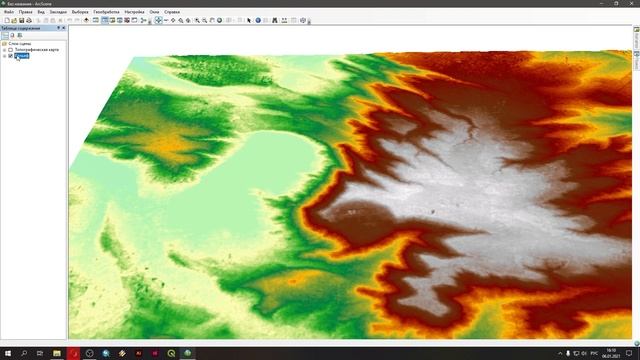The height and width of the screenshot is (360, 640).
Task: Open the first docked tab on right edge
Action: (636, 38)
